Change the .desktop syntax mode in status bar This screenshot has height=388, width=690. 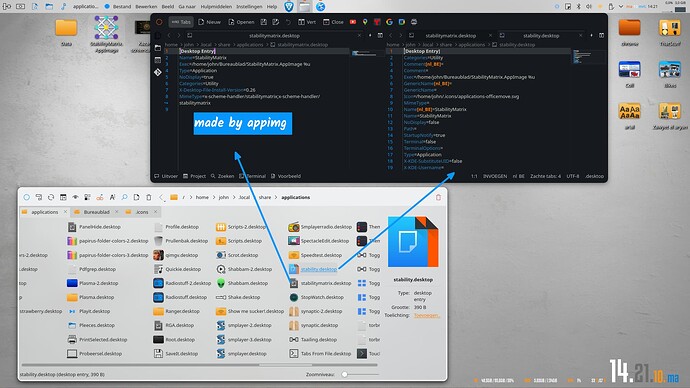tap(594, 176)
